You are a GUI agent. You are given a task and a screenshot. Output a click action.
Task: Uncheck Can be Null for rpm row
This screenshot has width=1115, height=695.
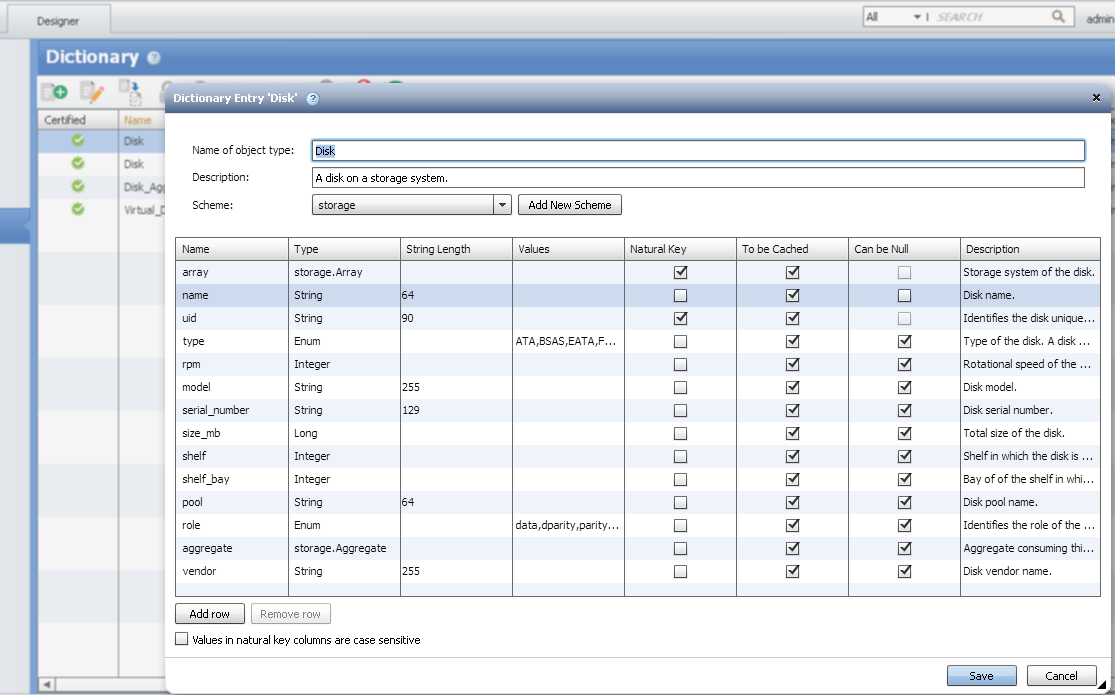tap(904, 365)
